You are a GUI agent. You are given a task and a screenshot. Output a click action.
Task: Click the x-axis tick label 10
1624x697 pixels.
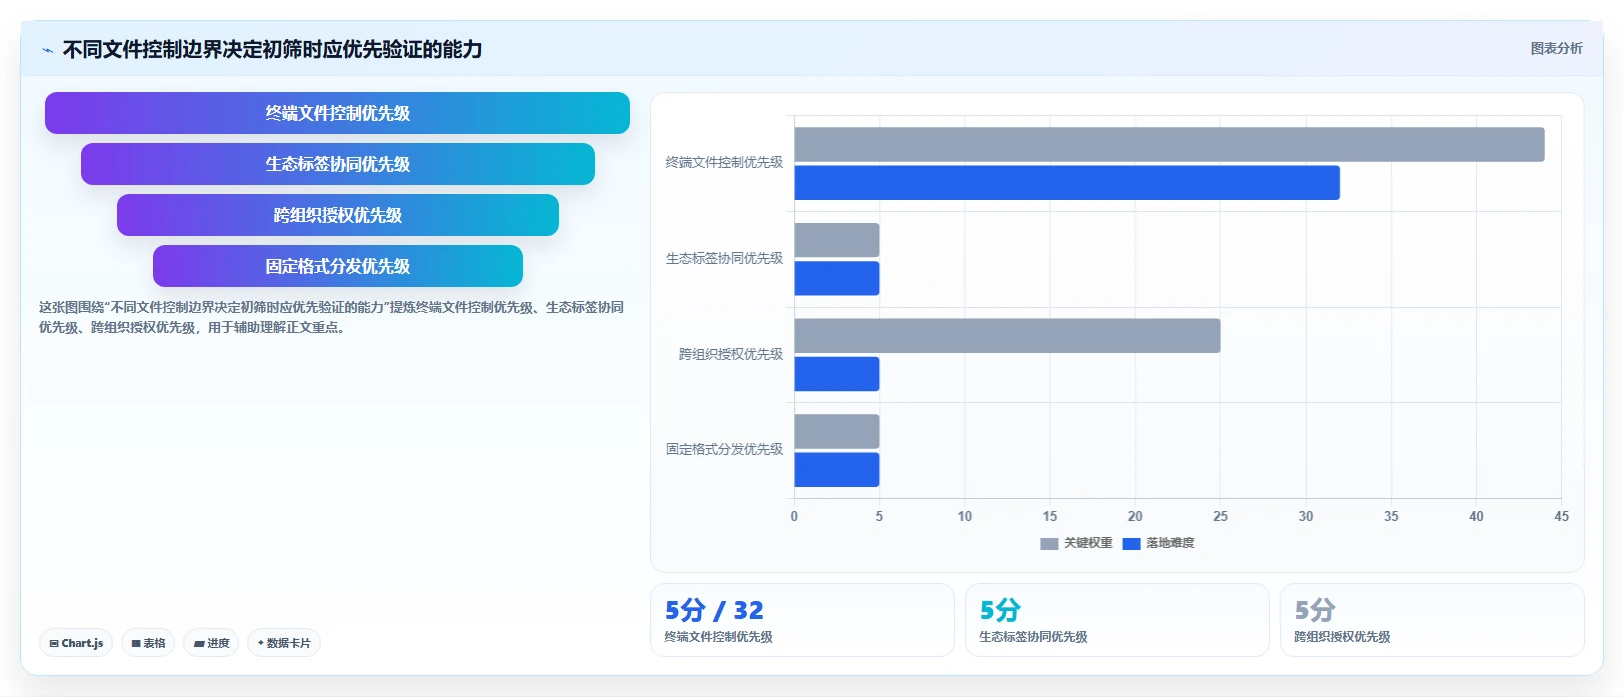[965, 516]
